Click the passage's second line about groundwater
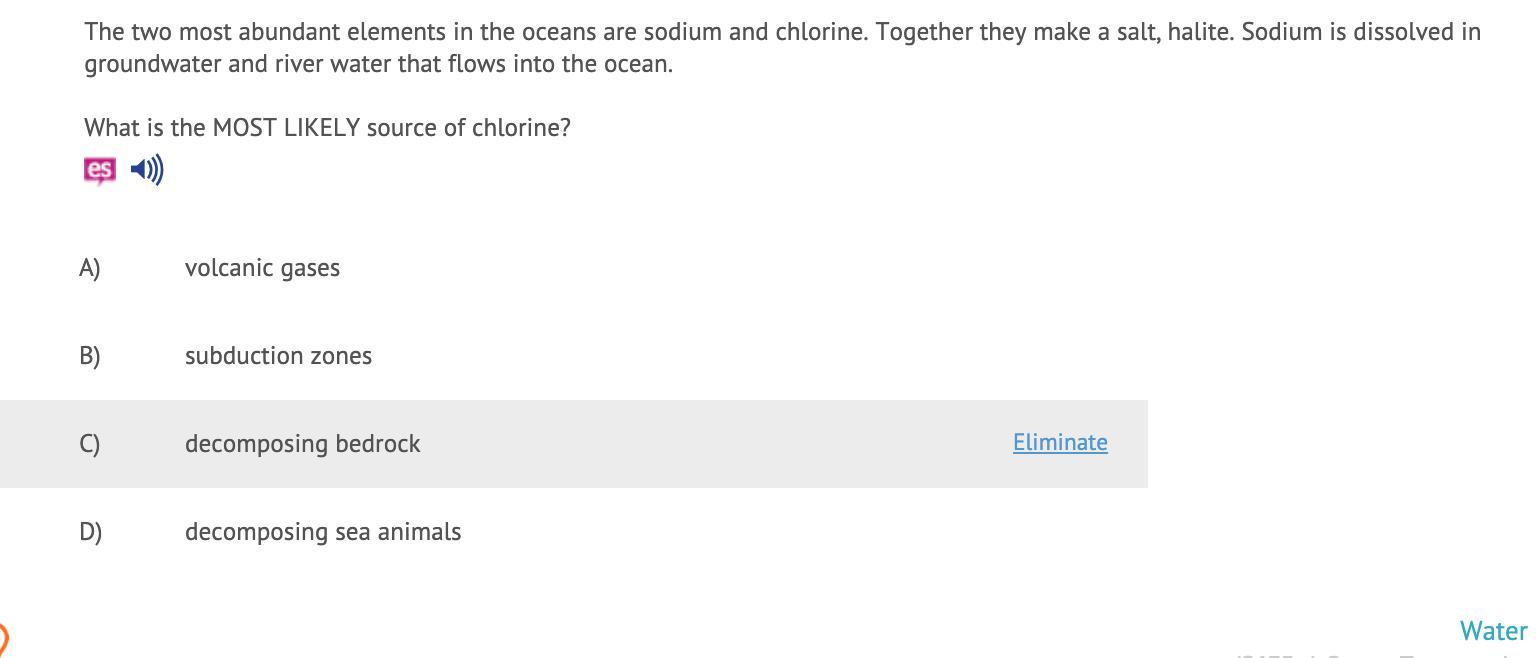 click(x=378, y=64)
